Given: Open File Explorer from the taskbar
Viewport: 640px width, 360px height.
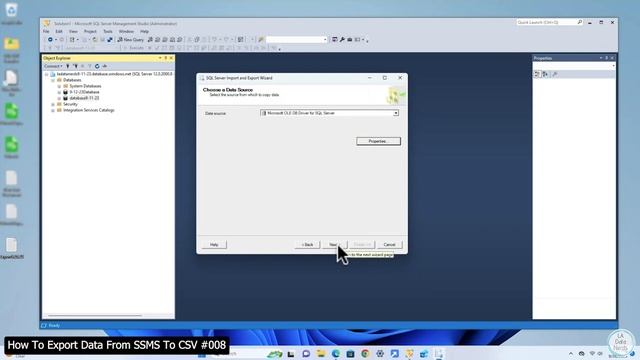Looking at the screenshot, I should (321, 353).
